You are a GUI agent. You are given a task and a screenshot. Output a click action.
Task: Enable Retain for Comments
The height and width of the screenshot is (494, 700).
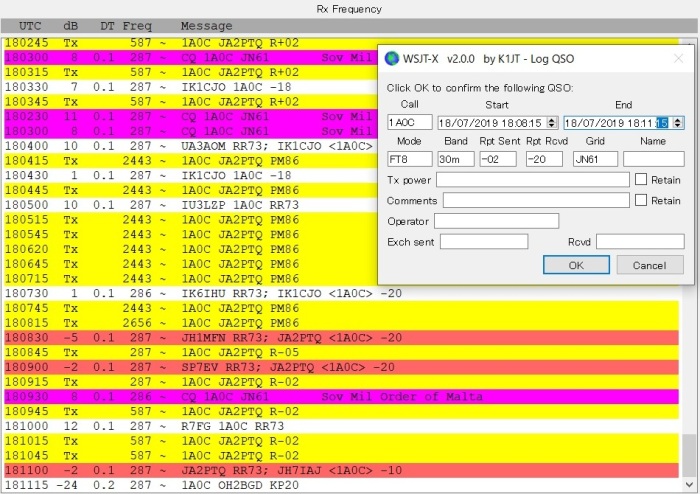pos(641,200)
